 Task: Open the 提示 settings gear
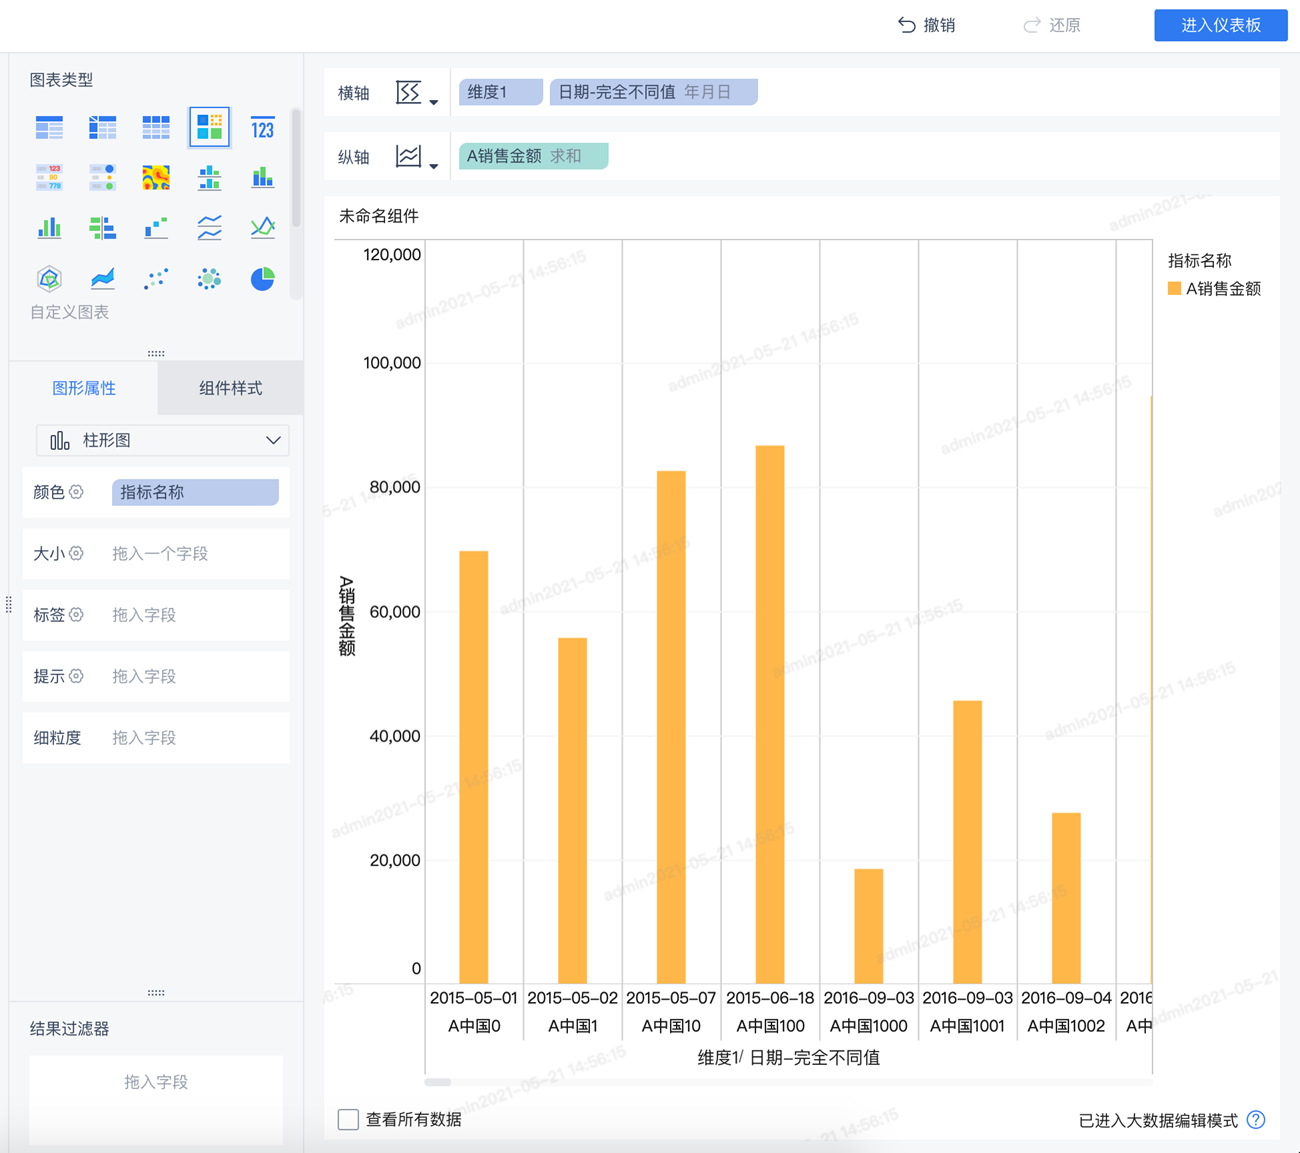point(76,676)
